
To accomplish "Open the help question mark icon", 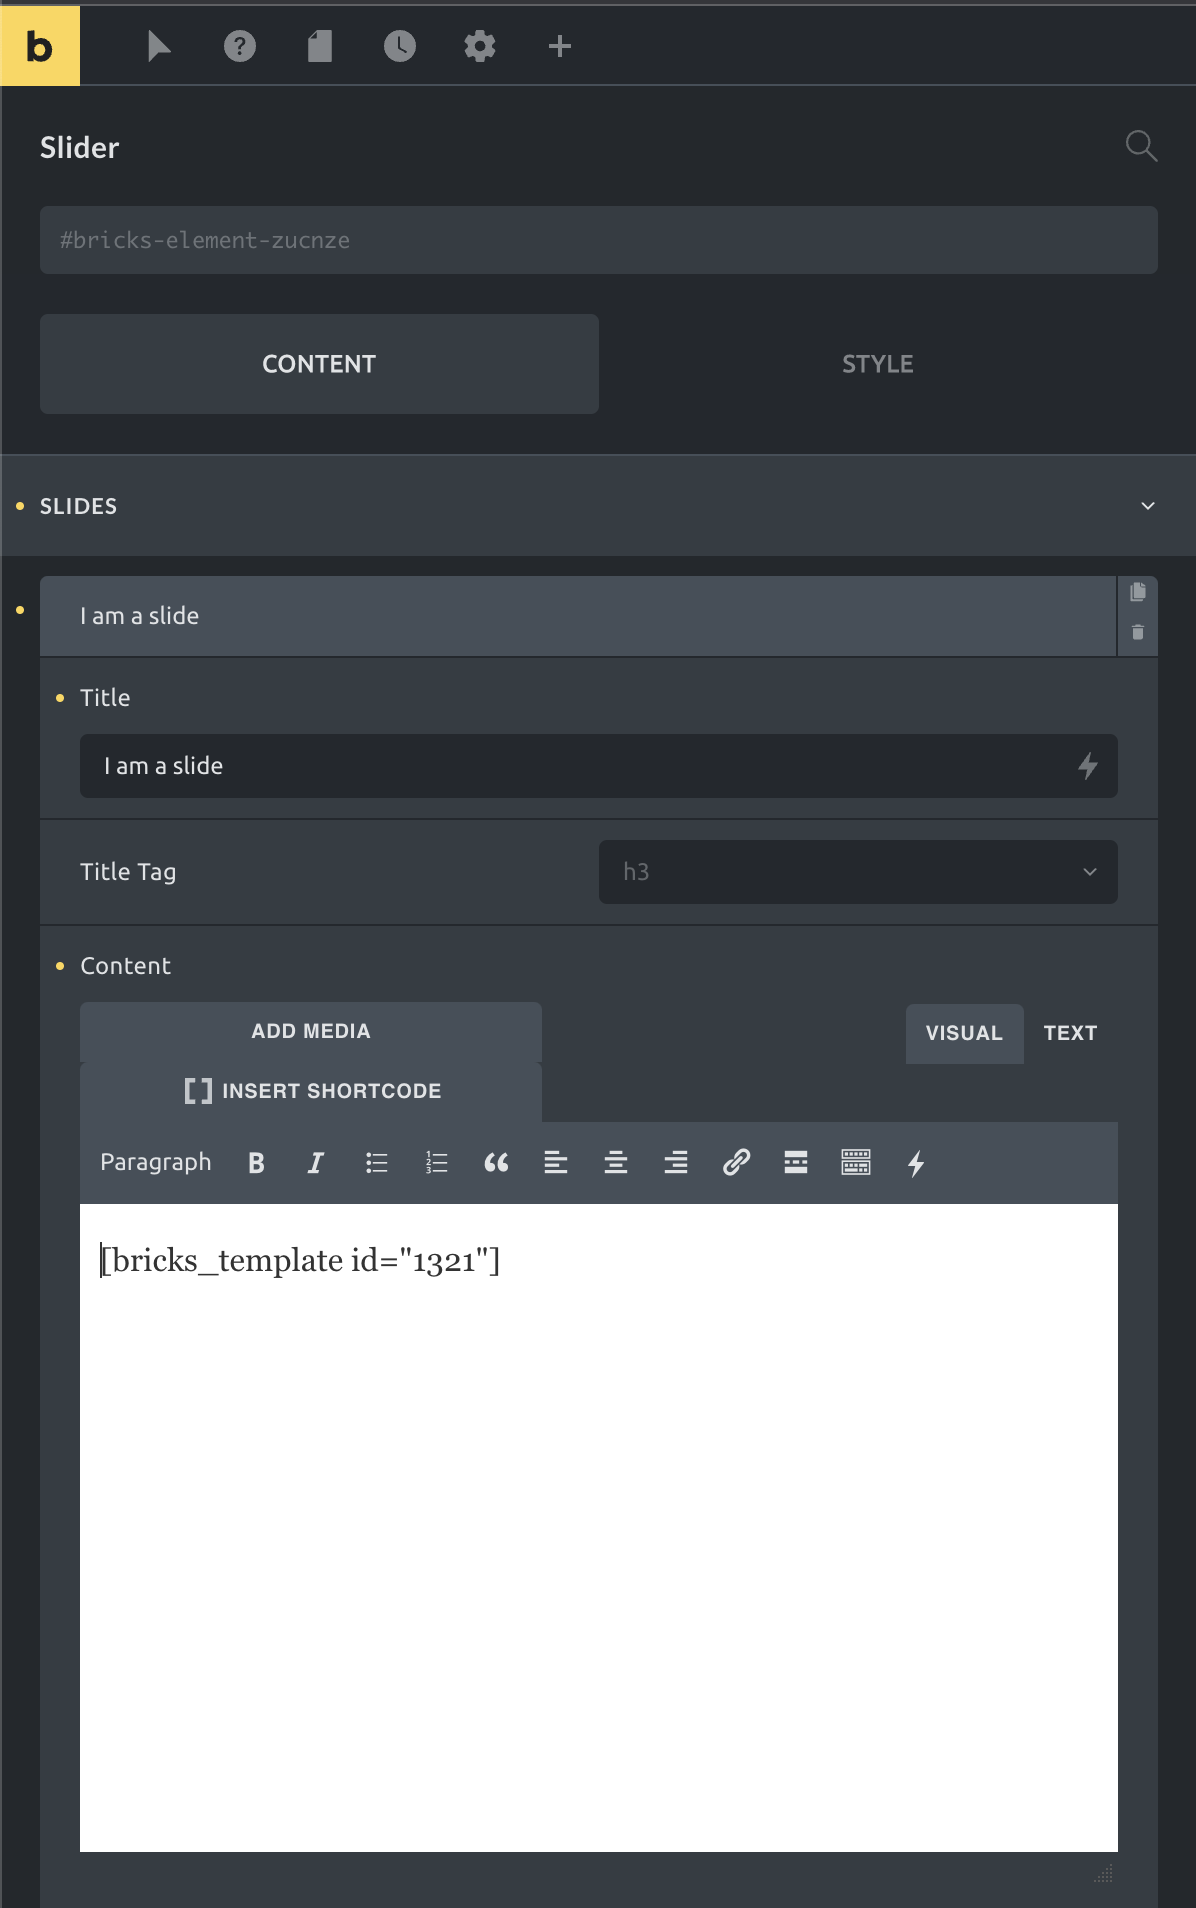I will point(240,46).
